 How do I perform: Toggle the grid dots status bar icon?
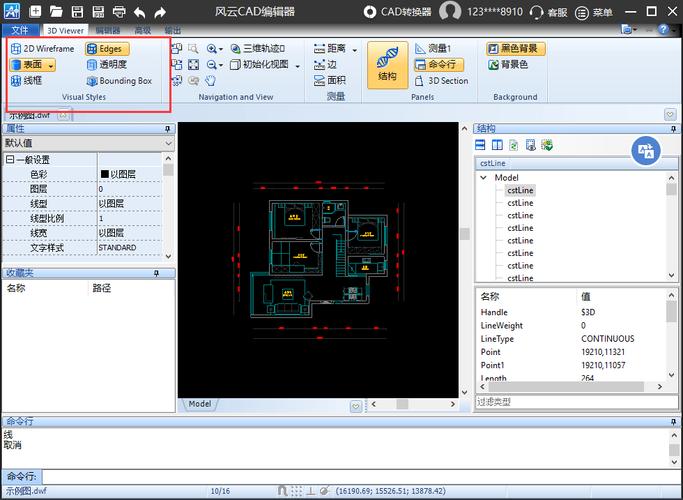coord(297,491)
